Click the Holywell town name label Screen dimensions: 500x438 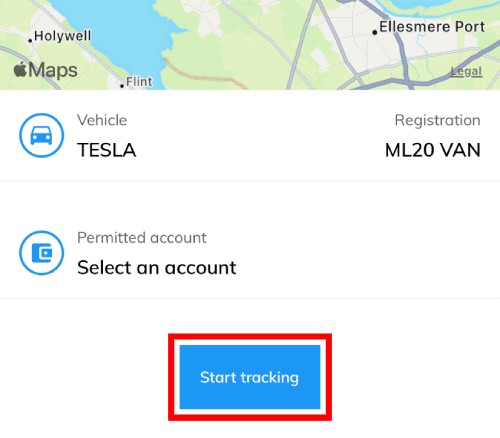click(63, 36)
